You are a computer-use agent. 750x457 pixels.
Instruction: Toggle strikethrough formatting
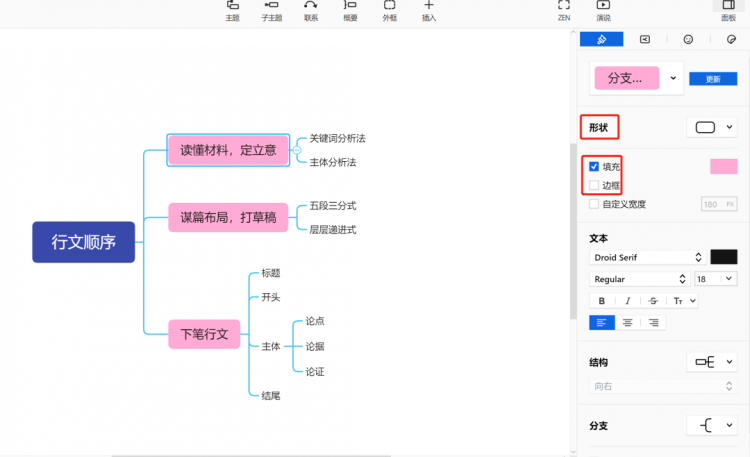point(653,301)
